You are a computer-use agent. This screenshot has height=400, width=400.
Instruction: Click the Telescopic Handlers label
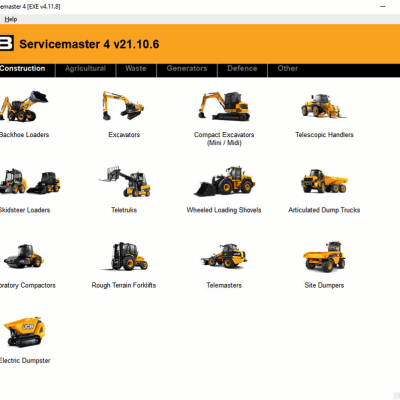click(324, 135)
